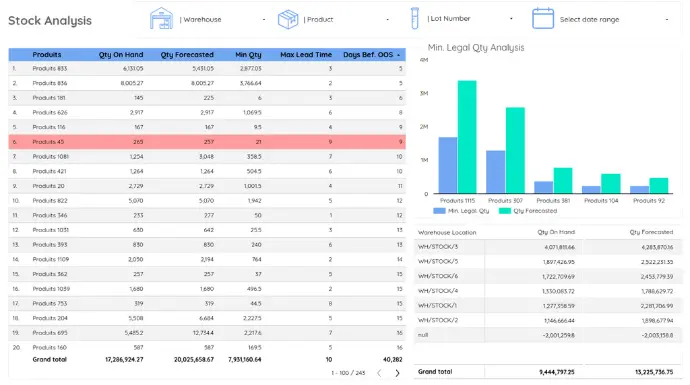Toggle Min. Legal Qty legend swatch

tap(439, 211)
